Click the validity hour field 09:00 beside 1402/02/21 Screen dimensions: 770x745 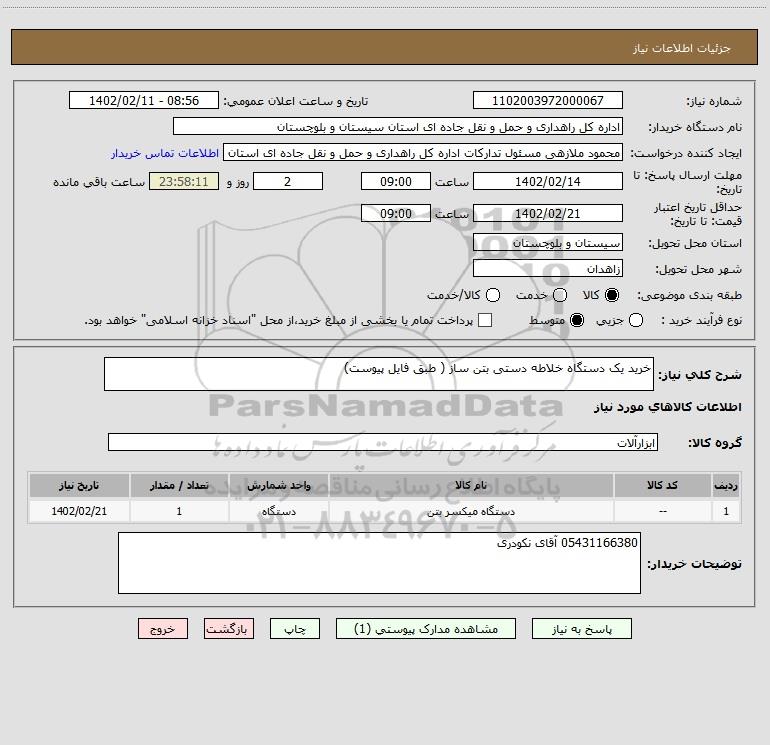pos(396,213)
